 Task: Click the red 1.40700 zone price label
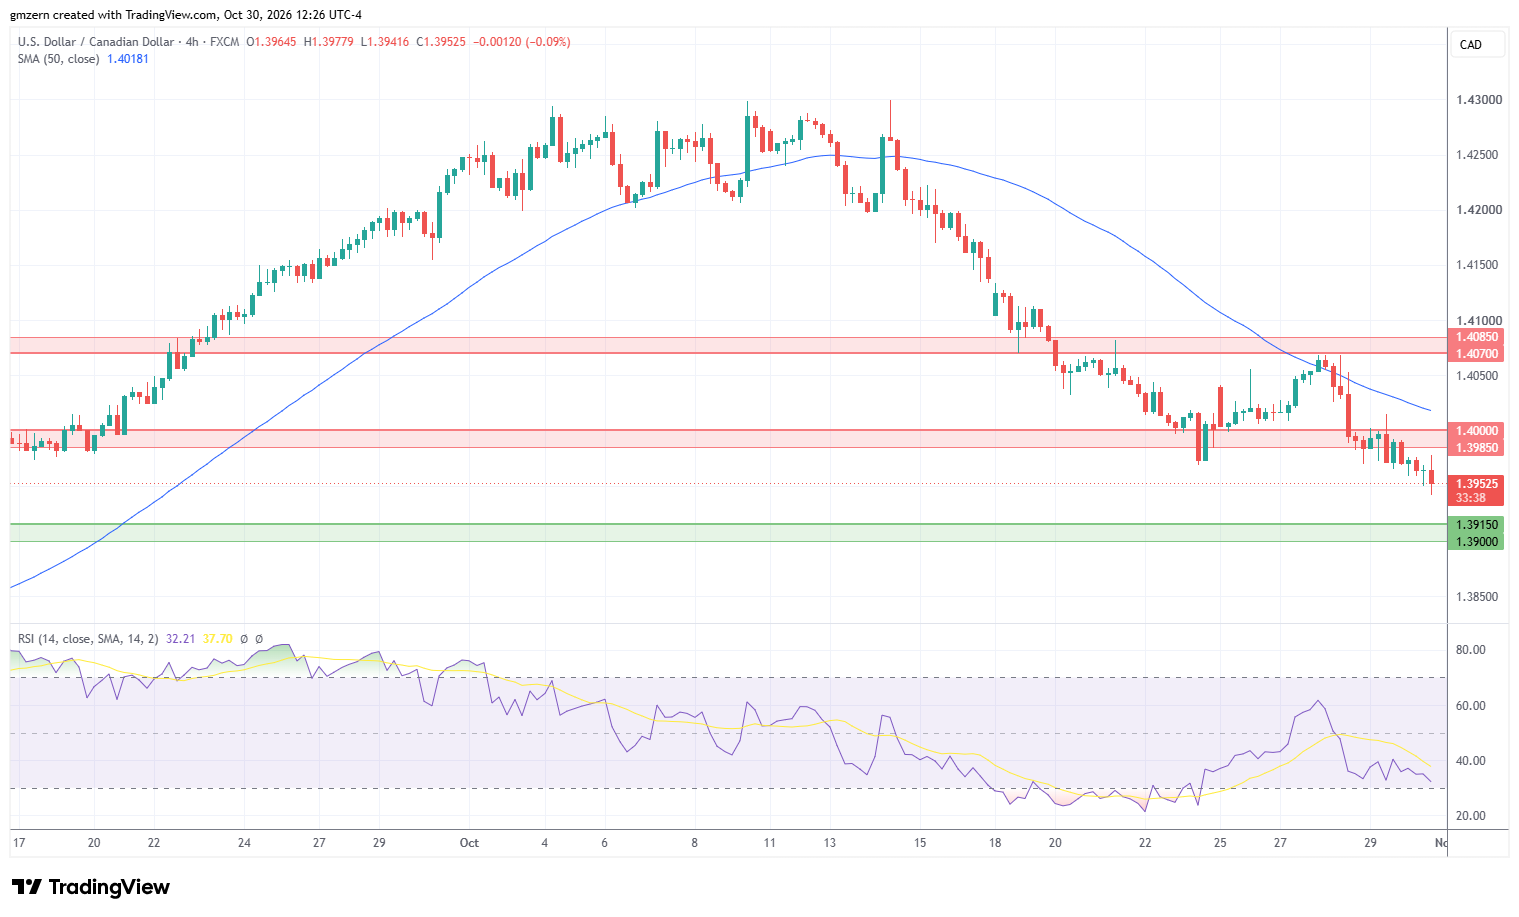pos(1476,354)
